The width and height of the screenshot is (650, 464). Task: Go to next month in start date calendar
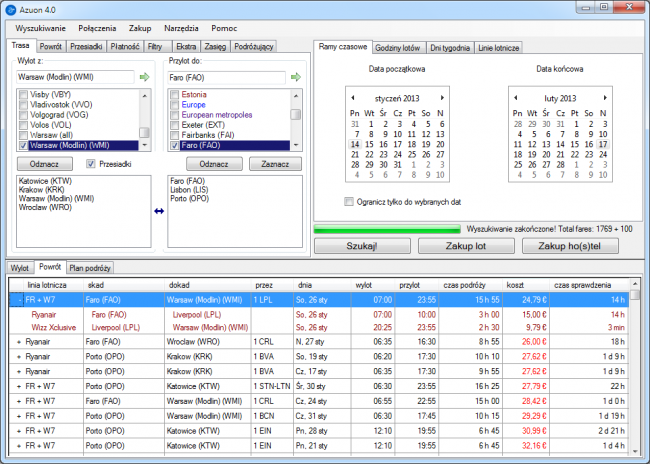pos(442,98)
